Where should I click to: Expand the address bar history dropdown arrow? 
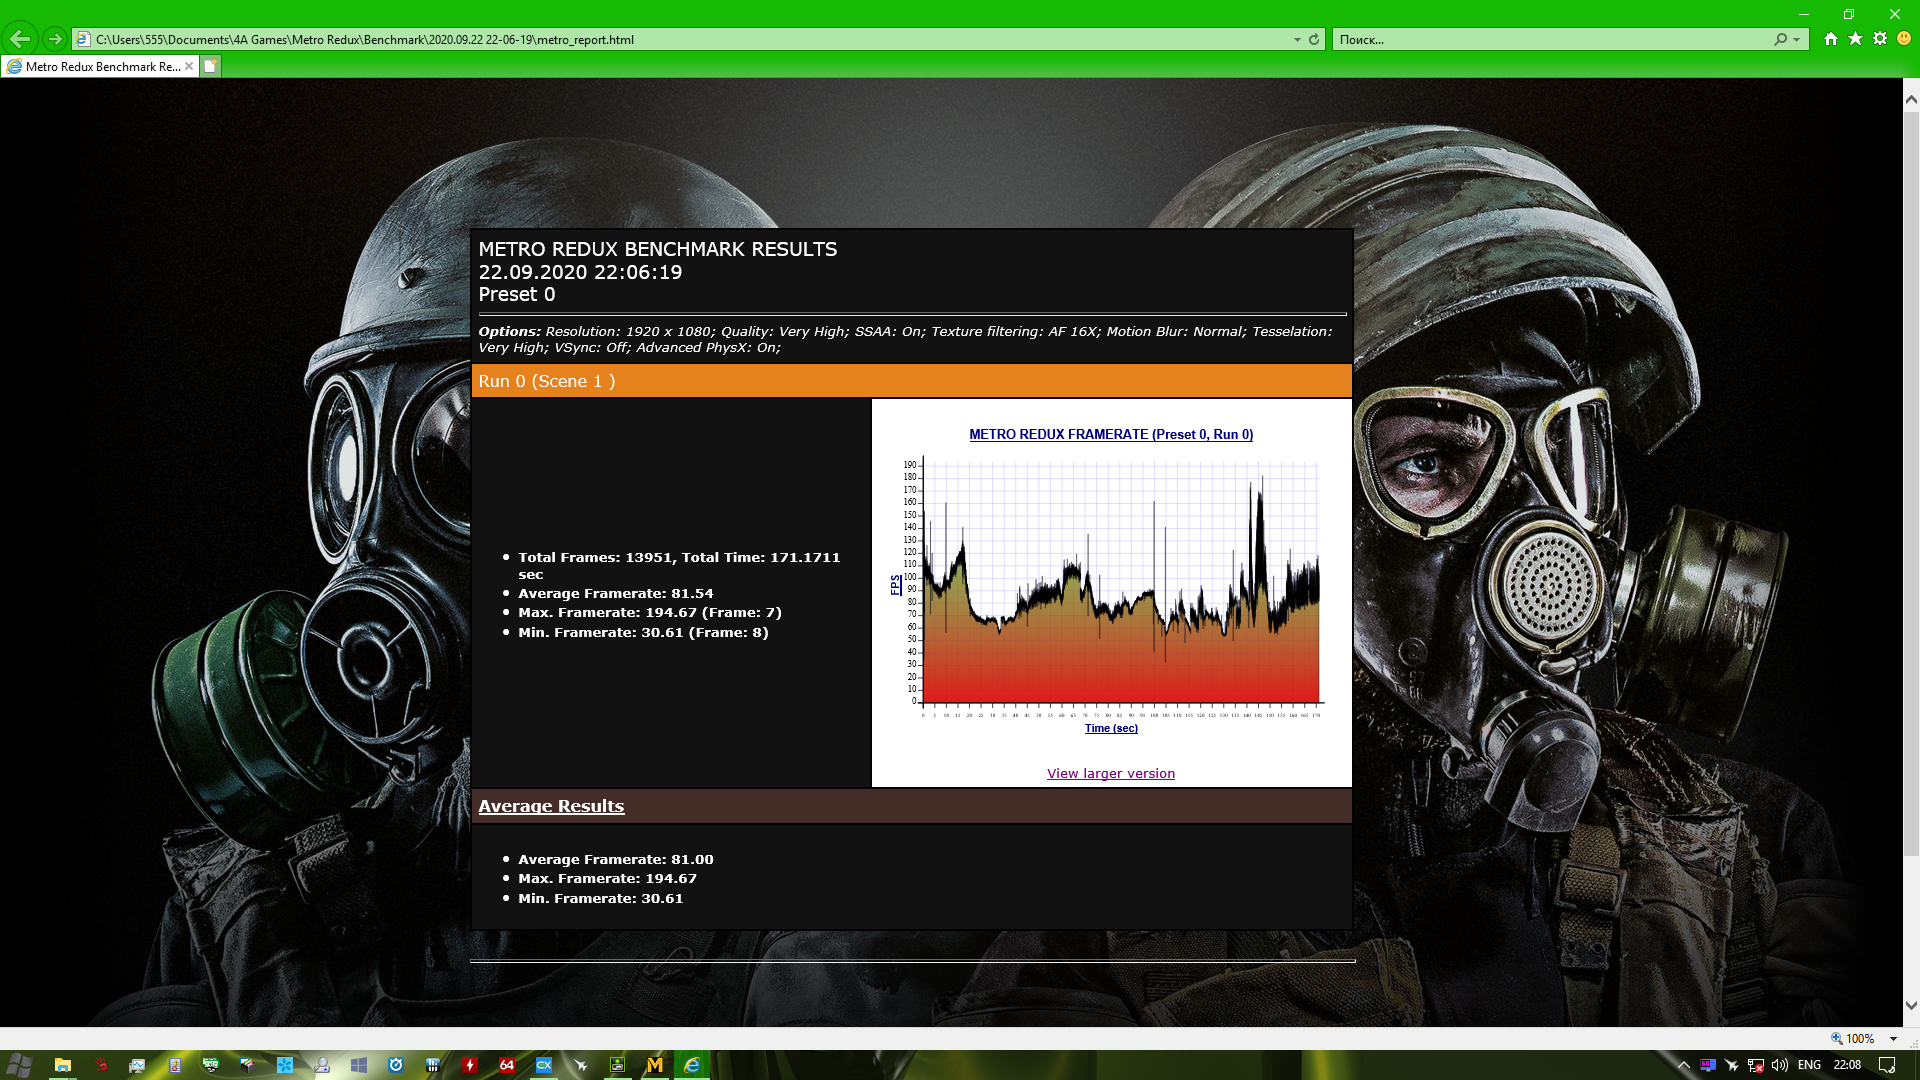[1297, 39]
